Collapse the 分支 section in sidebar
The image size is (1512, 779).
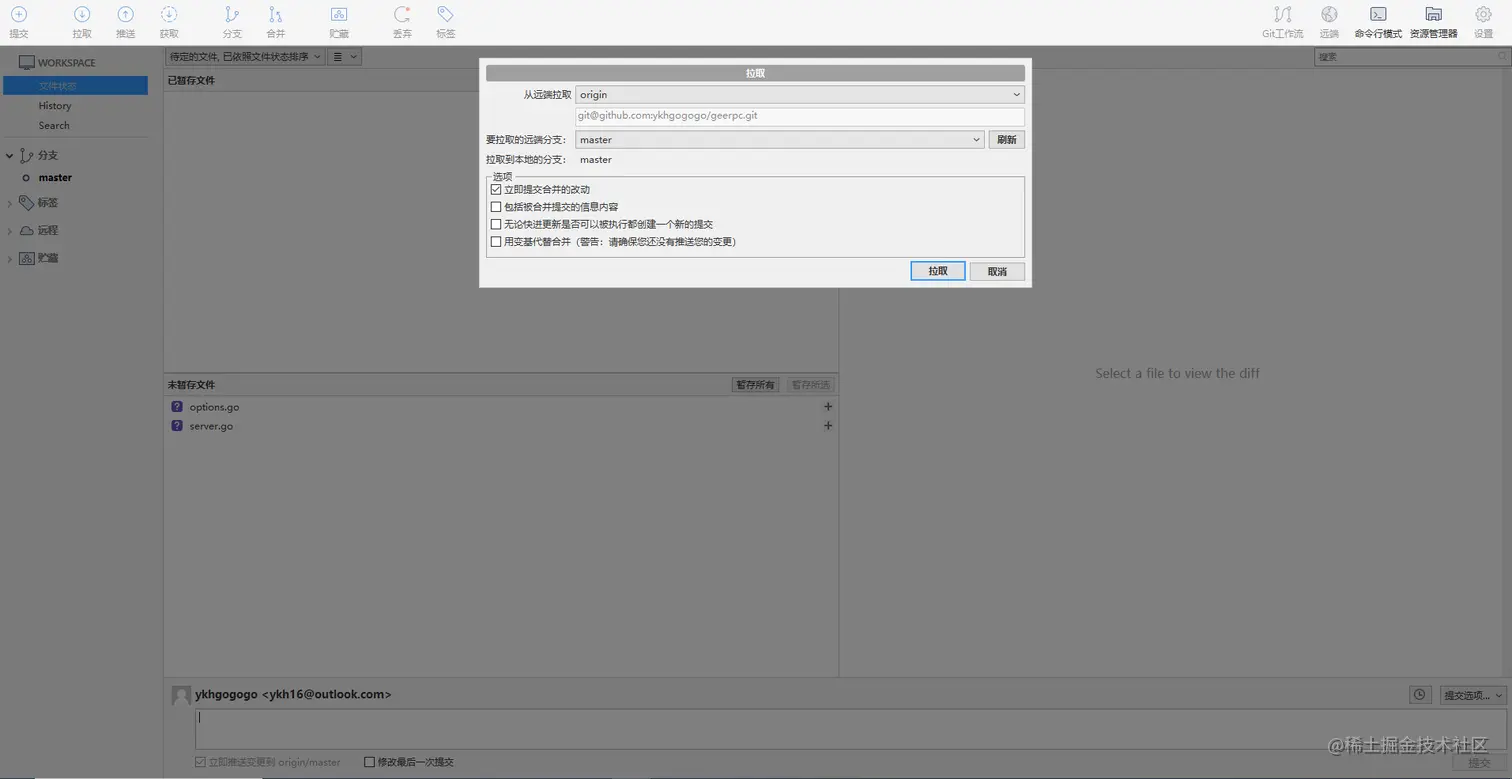[x=10, y=156]
